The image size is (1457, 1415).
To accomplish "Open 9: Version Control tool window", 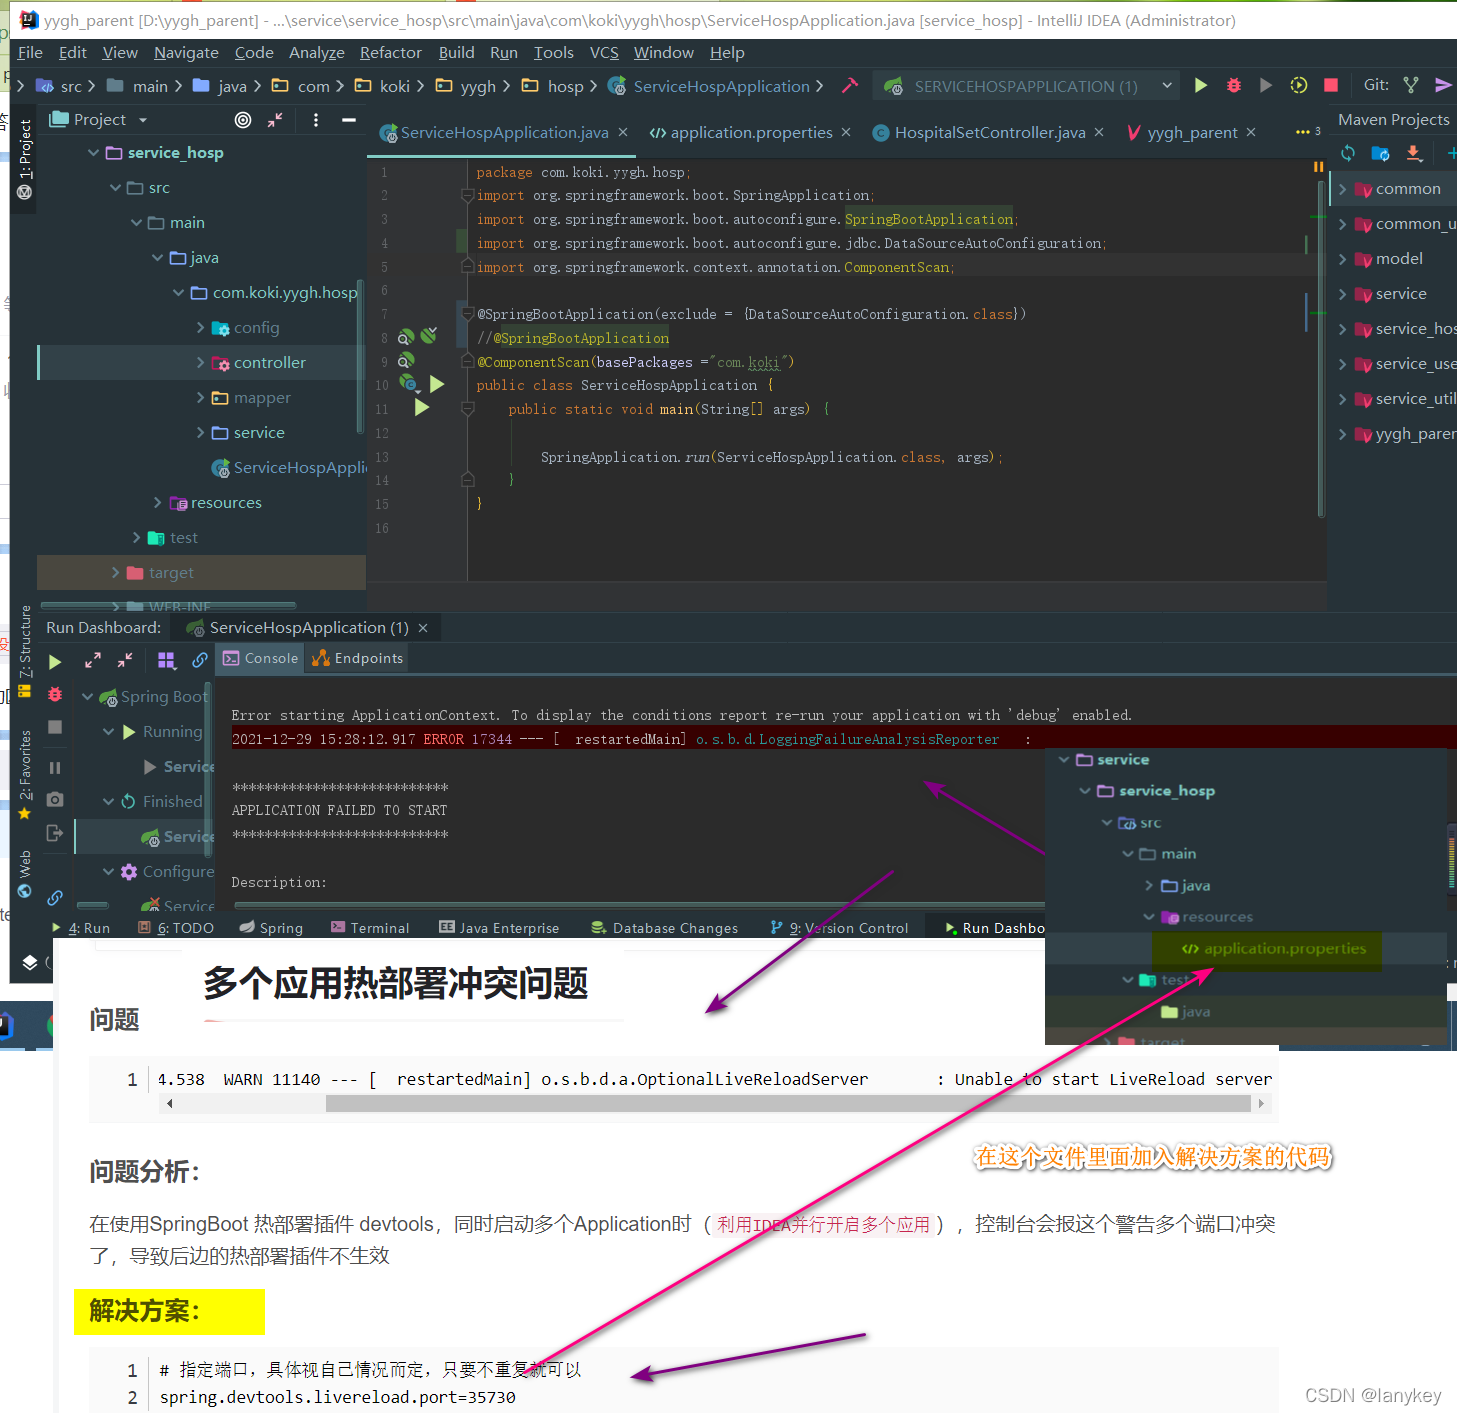I will click(840, 928).
